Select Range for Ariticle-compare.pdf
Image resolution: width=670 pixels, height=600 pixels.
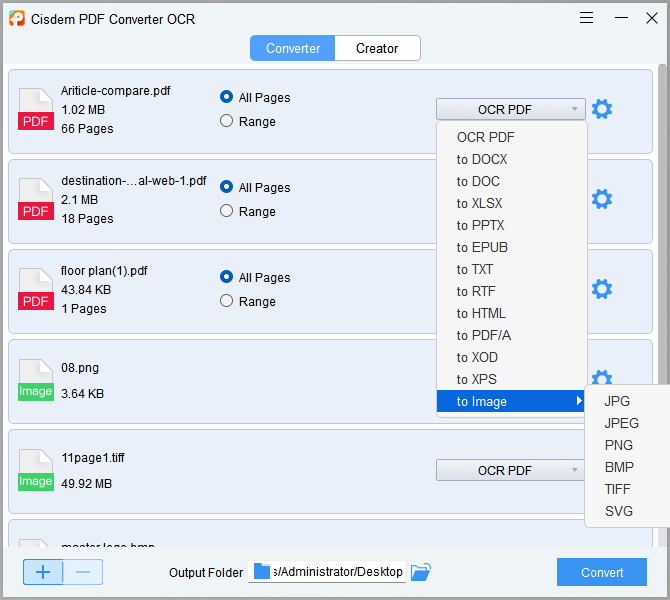click(x=248, y=121)
